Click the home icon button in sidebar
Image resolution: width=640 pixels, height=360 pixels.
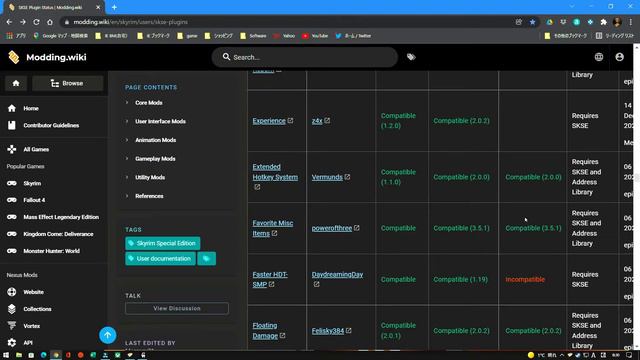click(16, 83)
